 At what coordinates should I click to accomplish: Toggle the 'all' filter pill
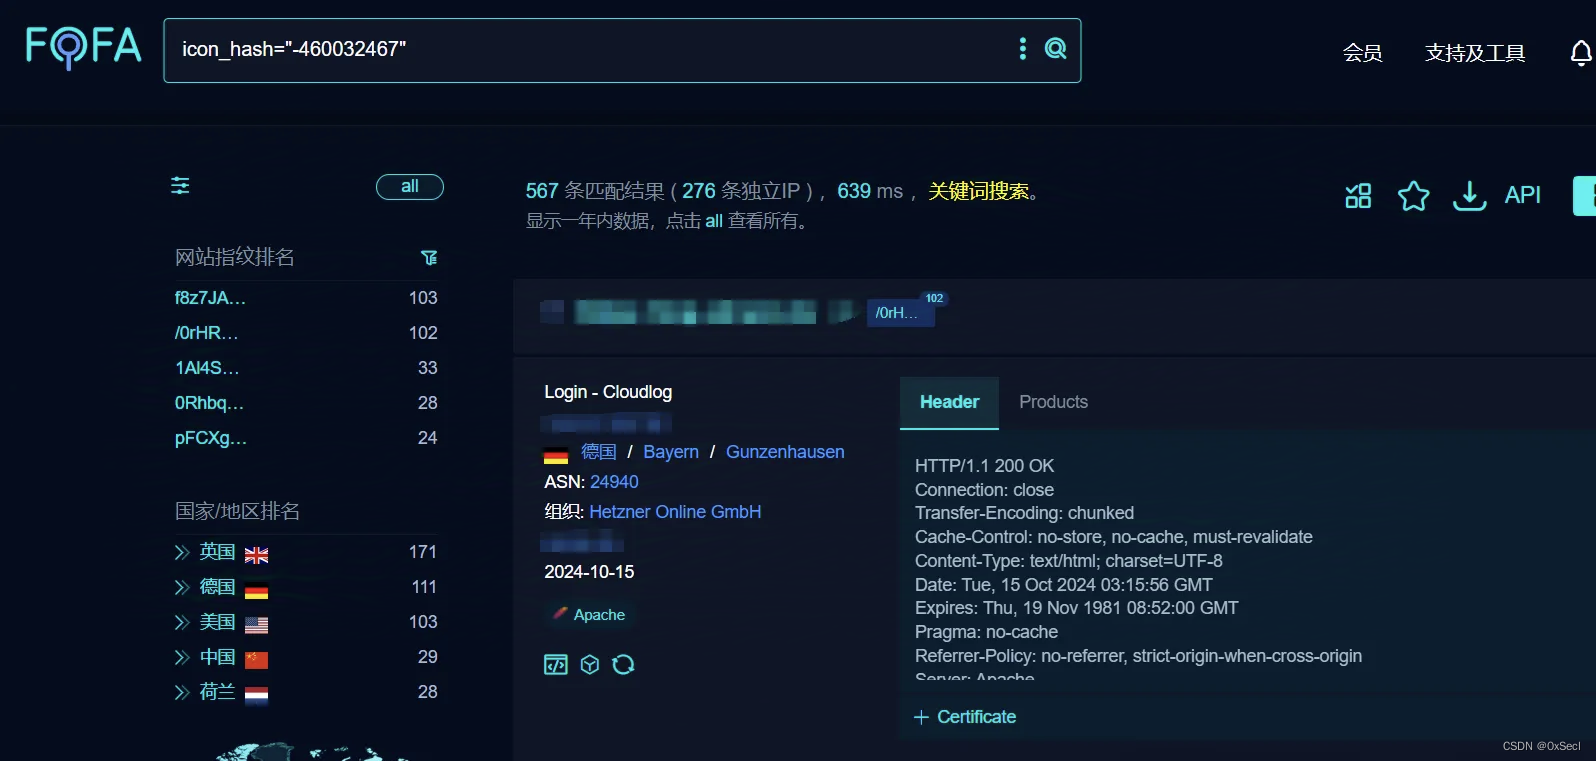(409, 186)
